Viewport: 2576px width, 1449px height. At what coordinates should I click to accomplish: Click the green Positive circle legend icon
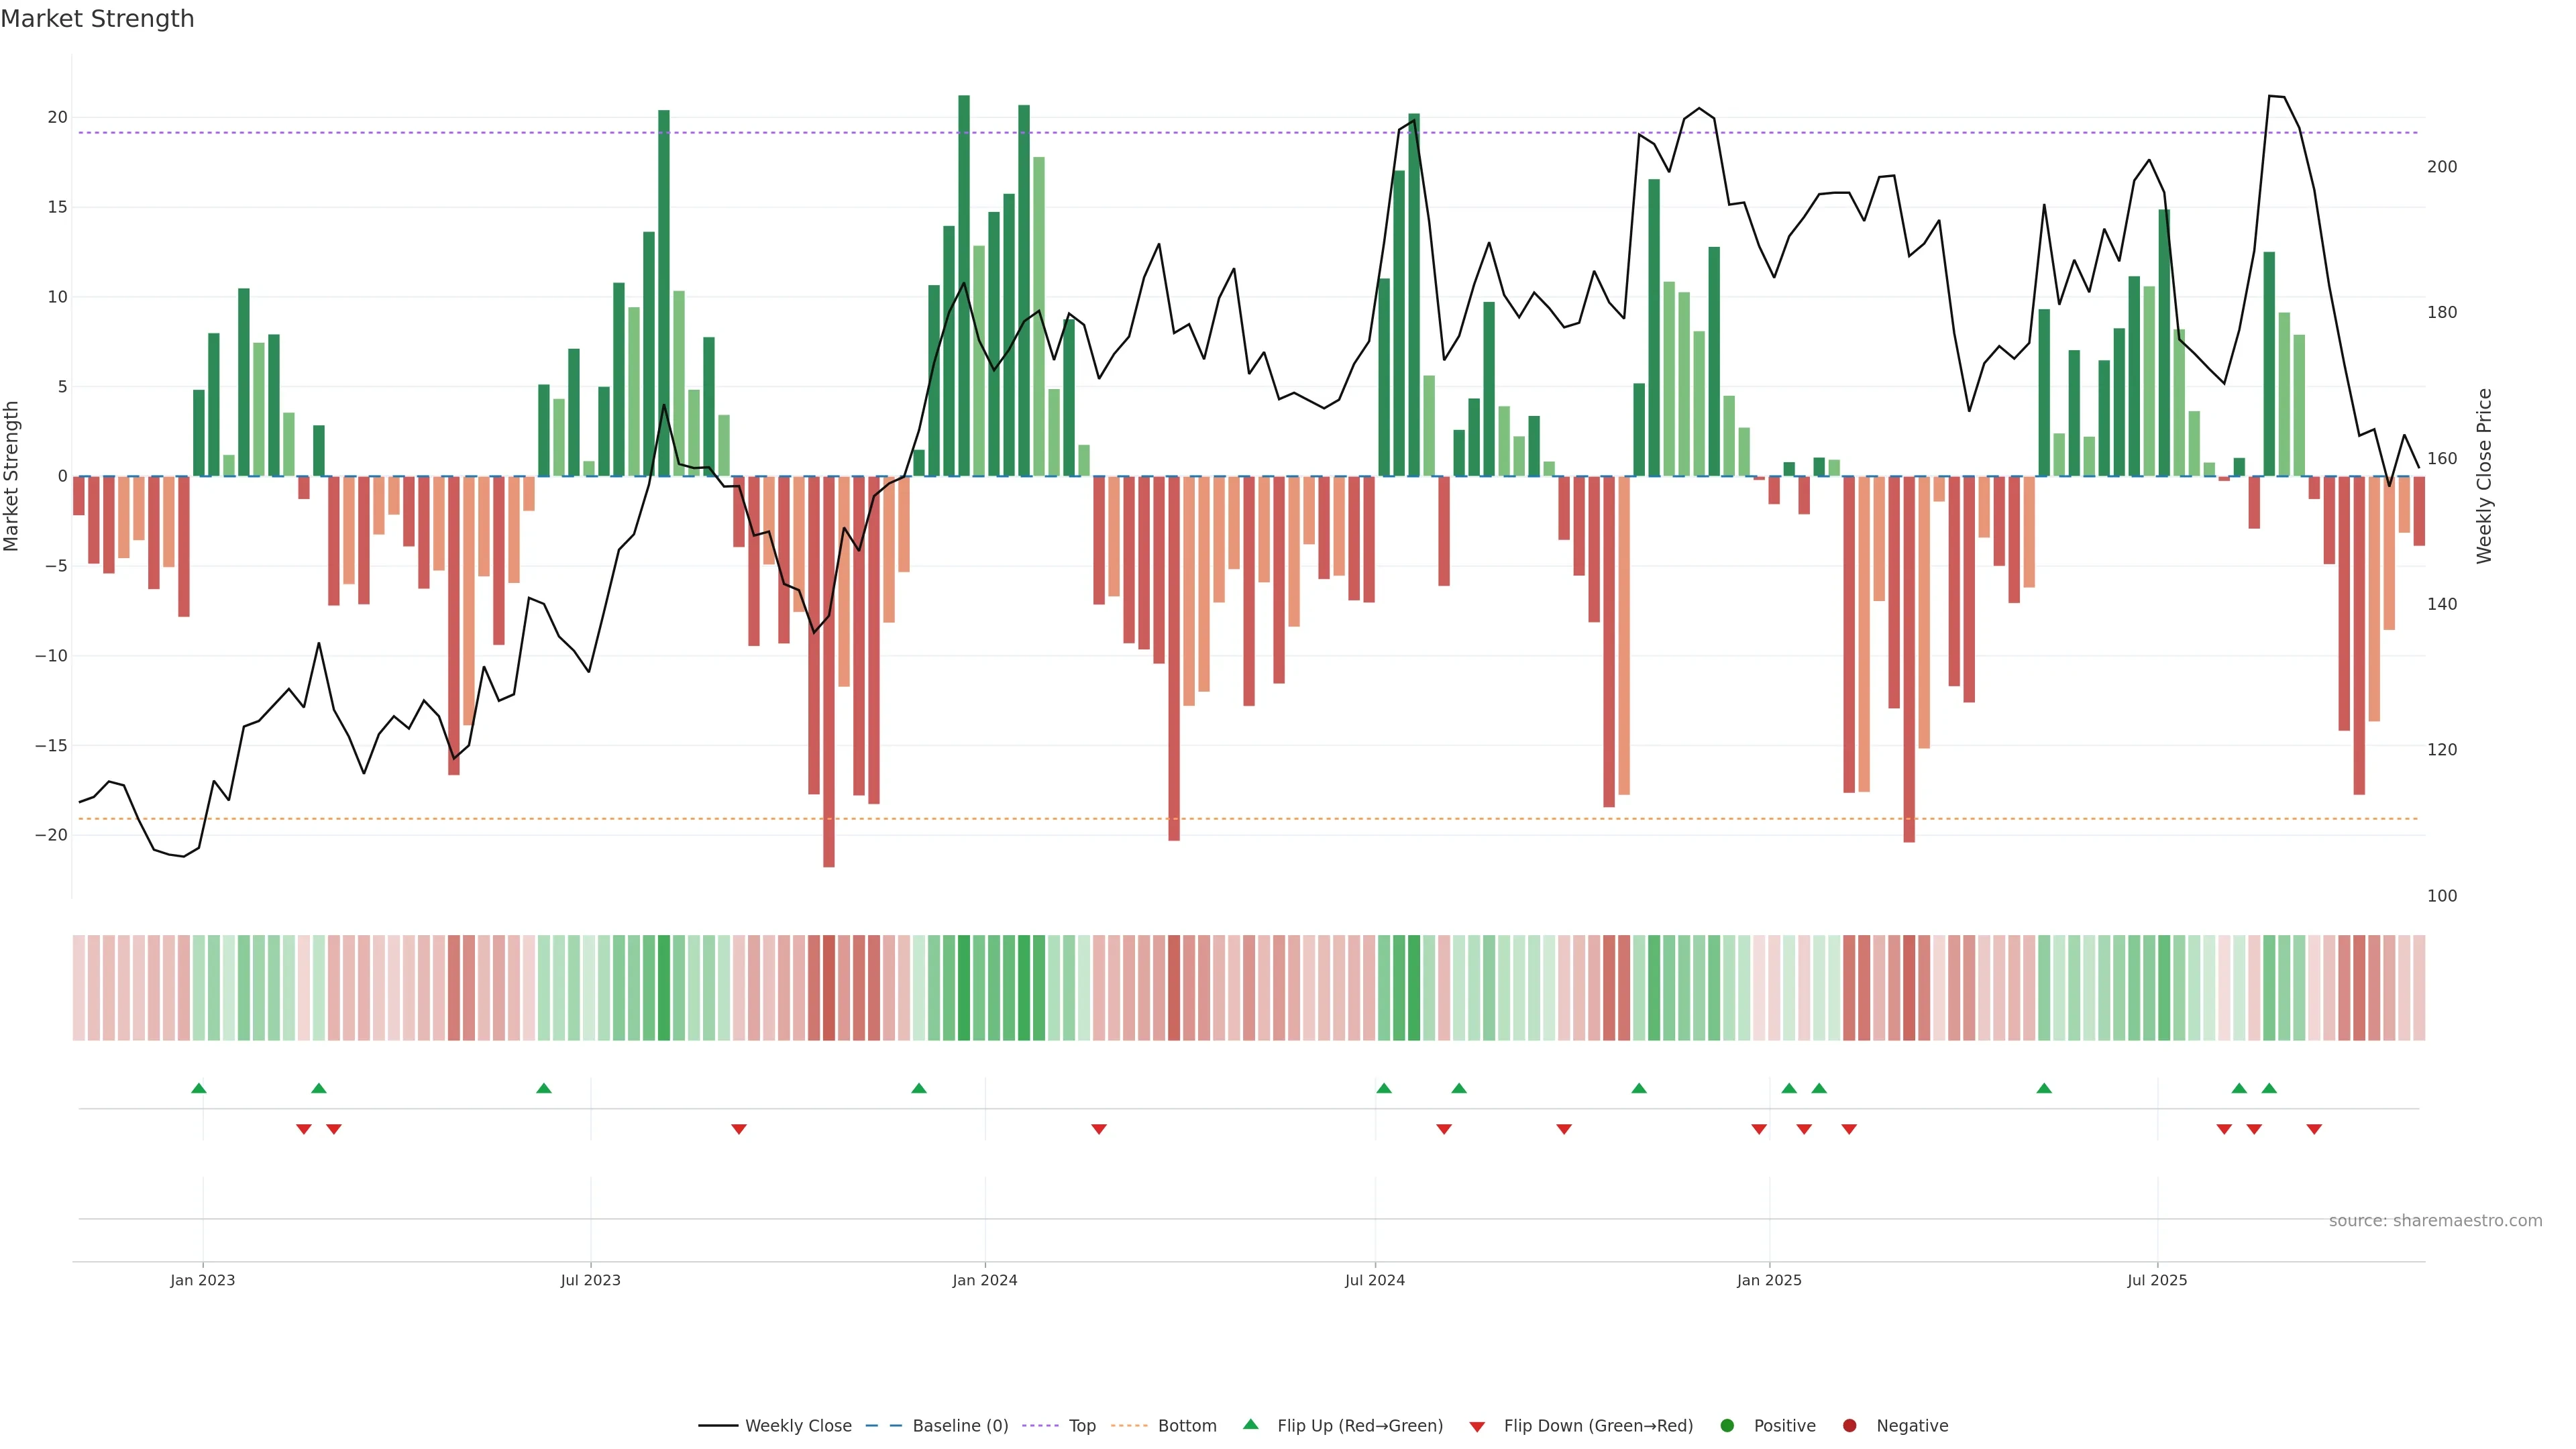click(1727, 1425)
